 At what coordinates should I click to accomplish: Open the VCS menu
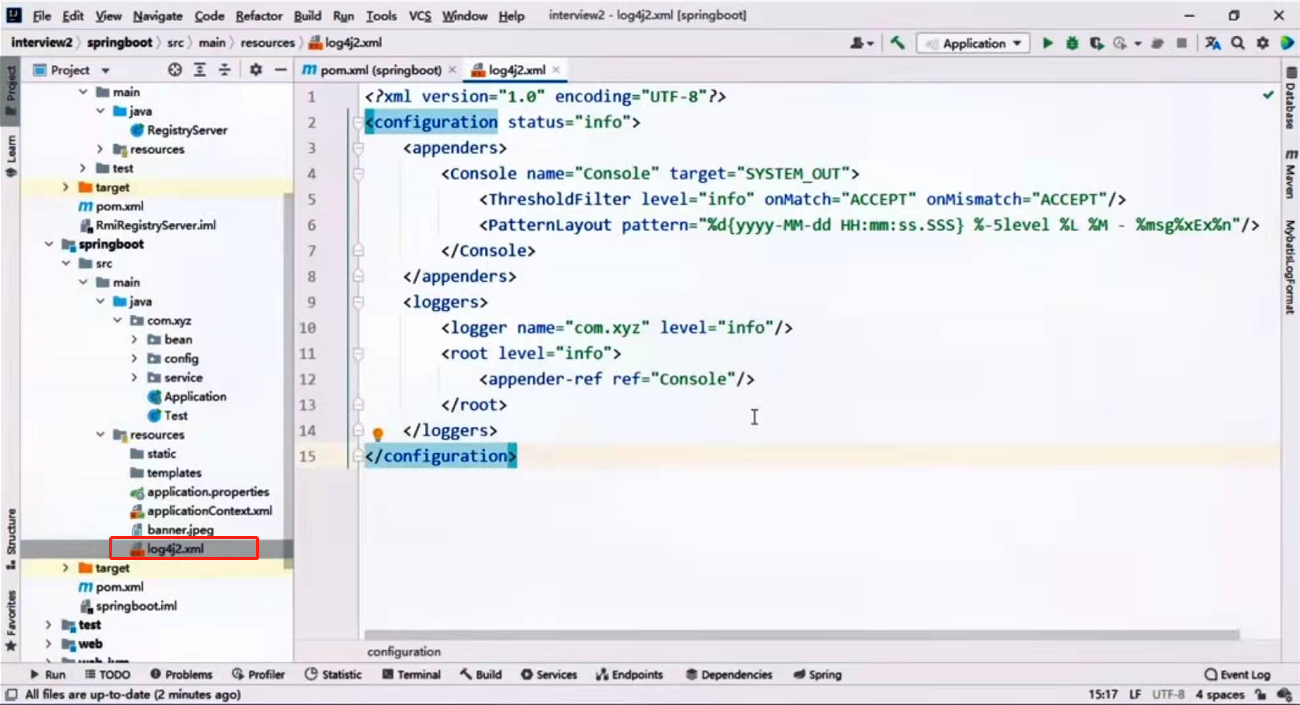point(420,16)
